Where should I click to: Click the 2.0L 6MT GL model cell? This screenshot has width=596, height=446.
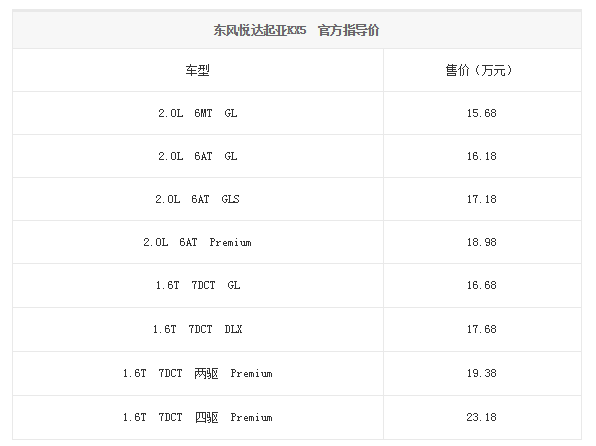[198, 113]
